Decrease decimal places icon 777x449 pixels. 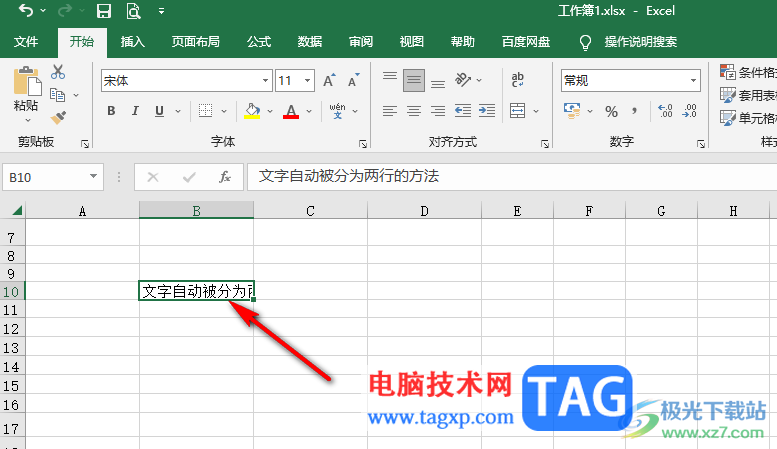(x=689, y=111)
